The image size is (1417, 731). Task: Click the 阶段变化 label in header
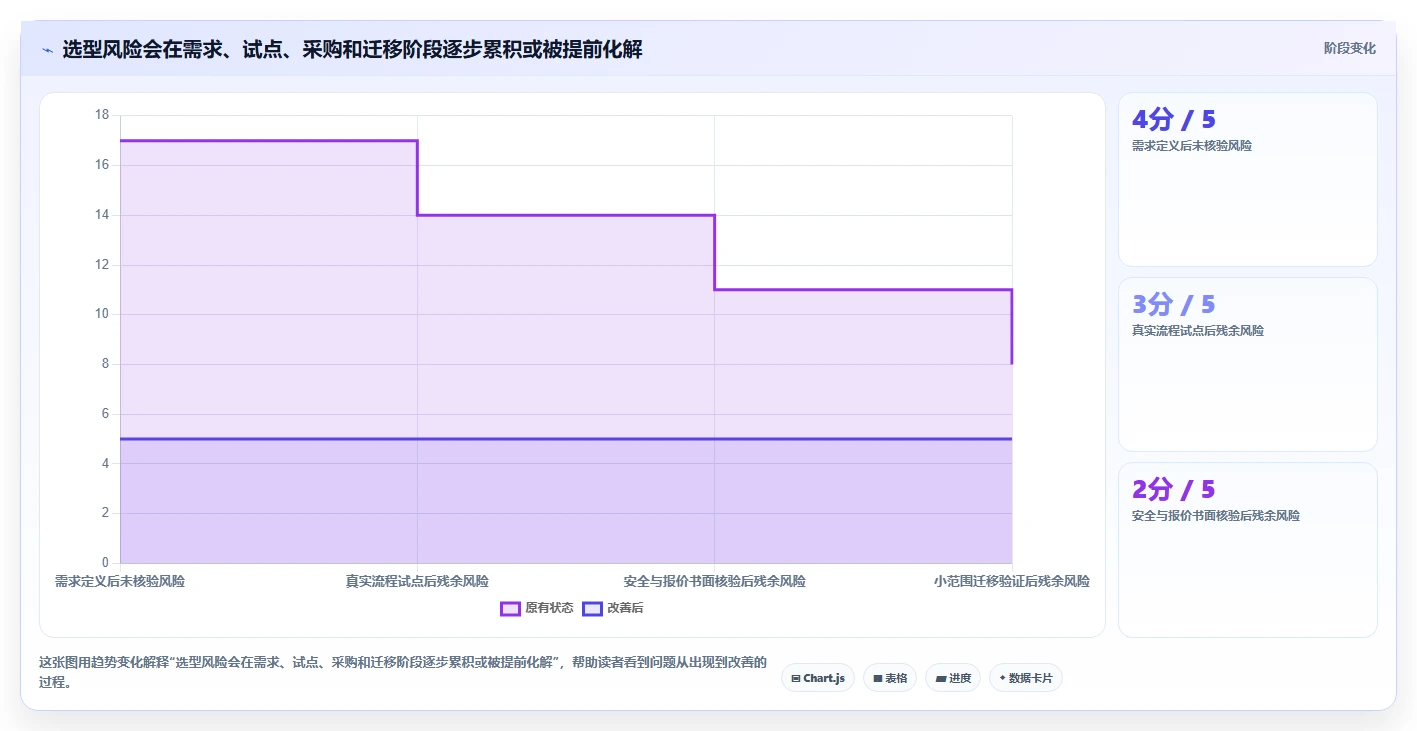(x=1349, y=48)
